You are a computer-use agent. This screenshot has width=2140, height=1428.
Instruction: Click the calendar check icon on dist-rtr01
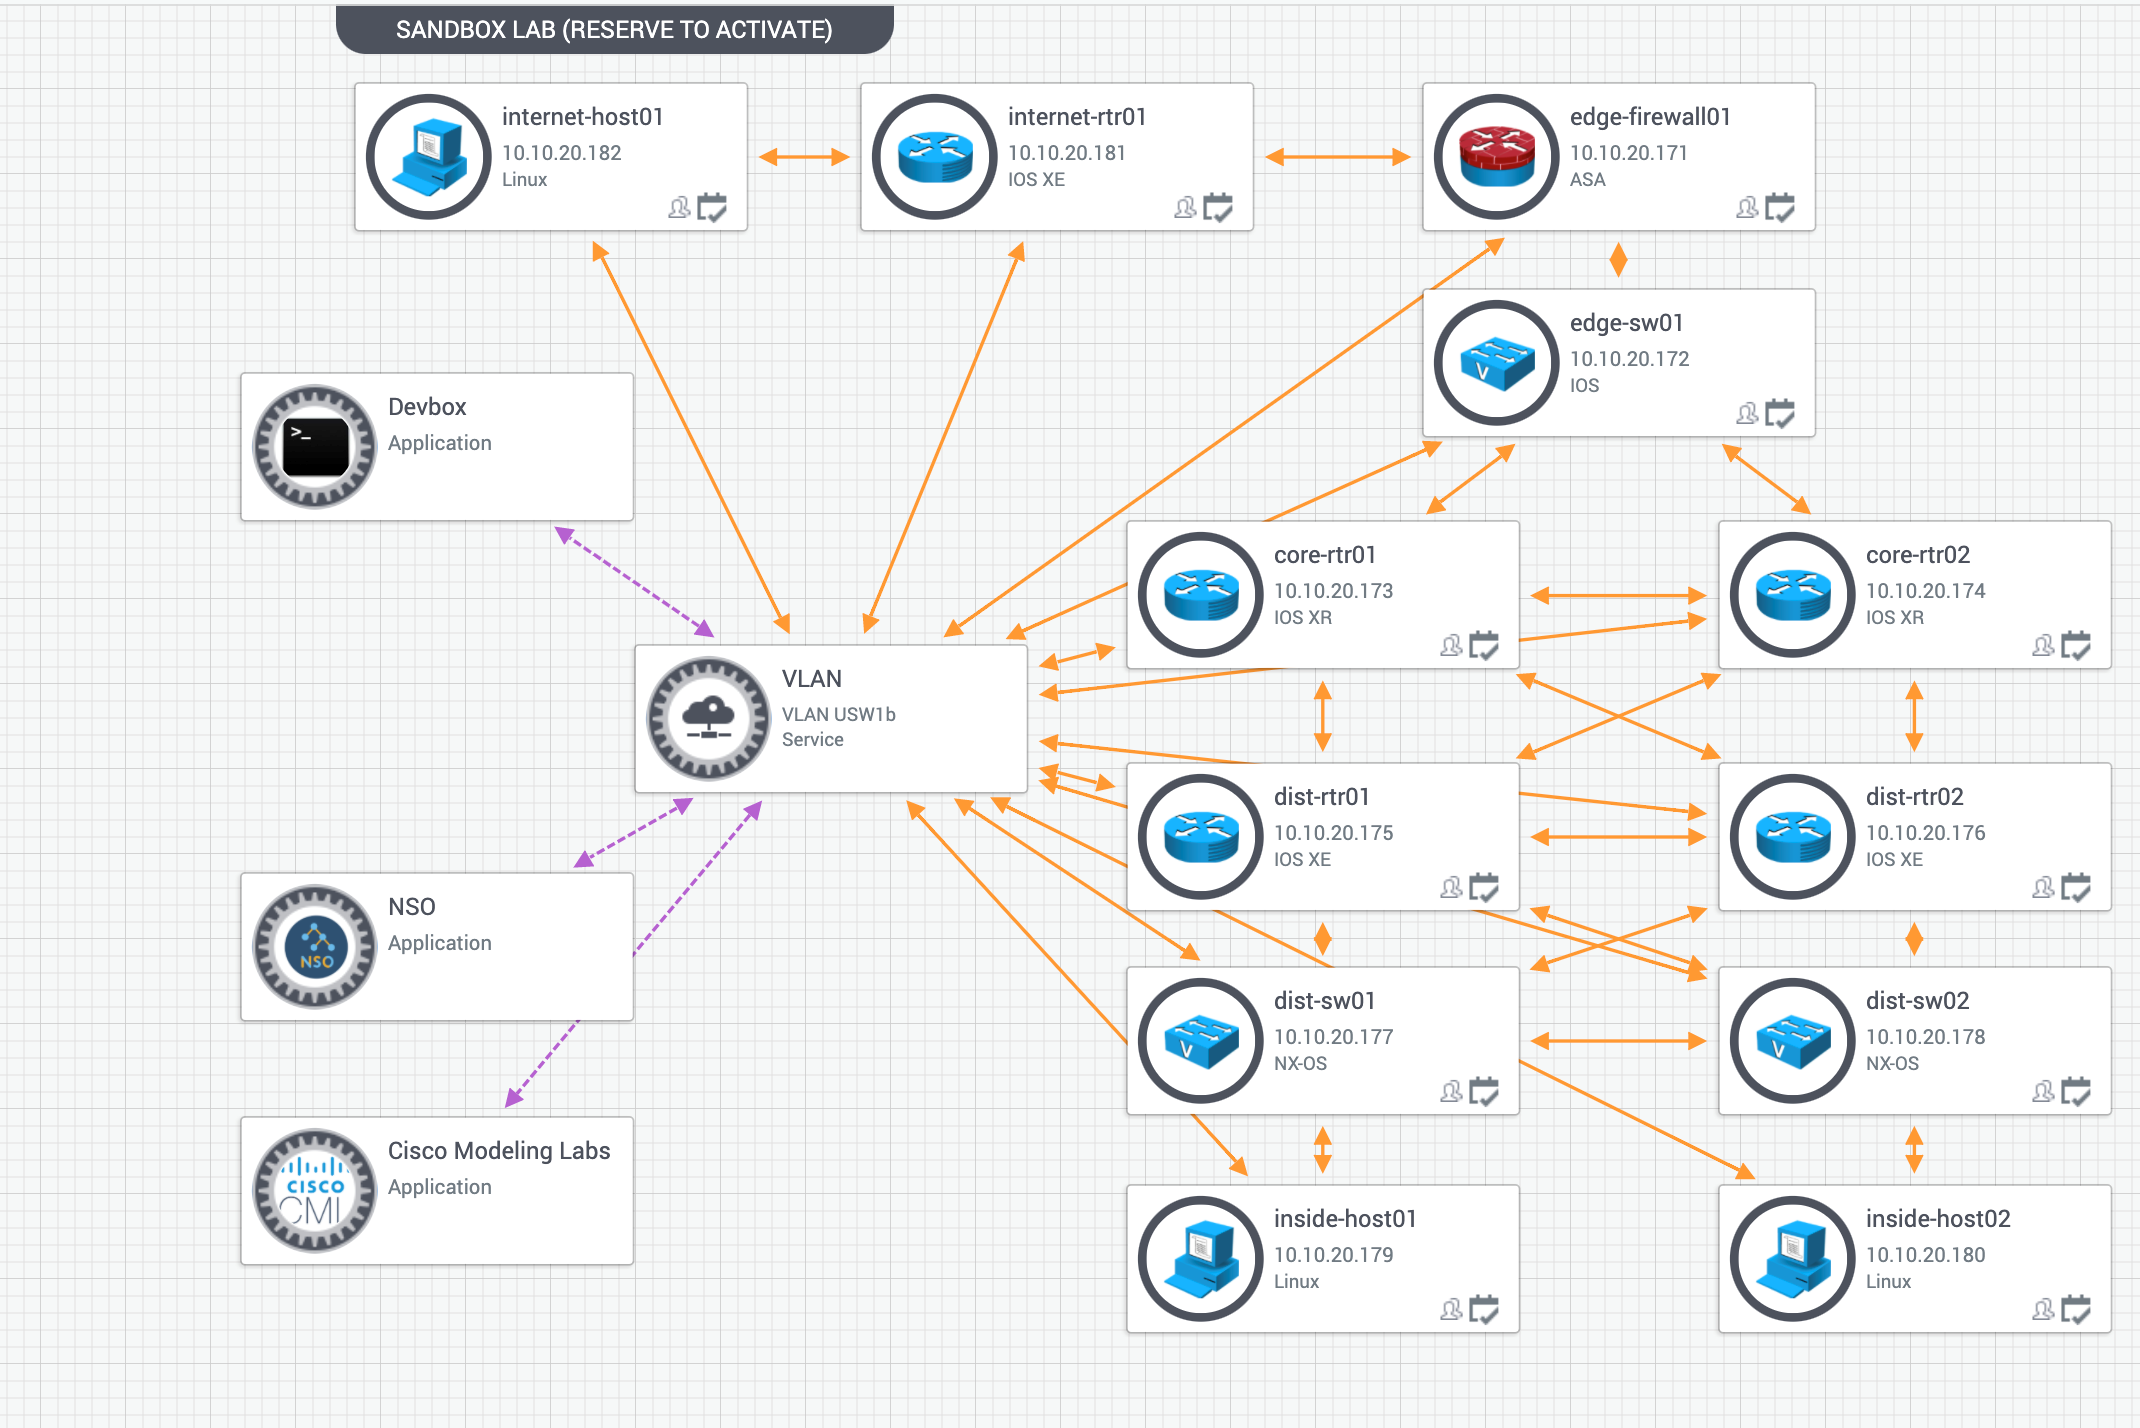pos(1484,888)
